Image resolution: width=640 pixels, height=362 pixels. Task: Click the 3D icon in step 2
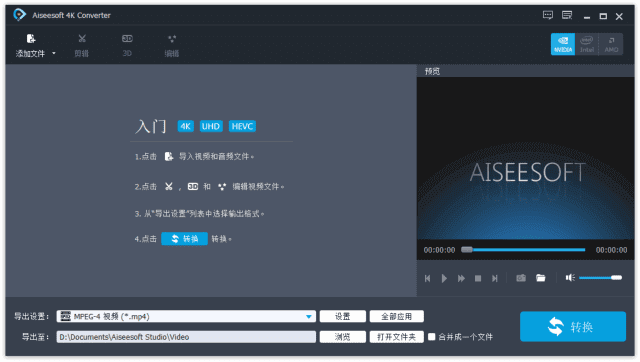(x=193, y=187)
